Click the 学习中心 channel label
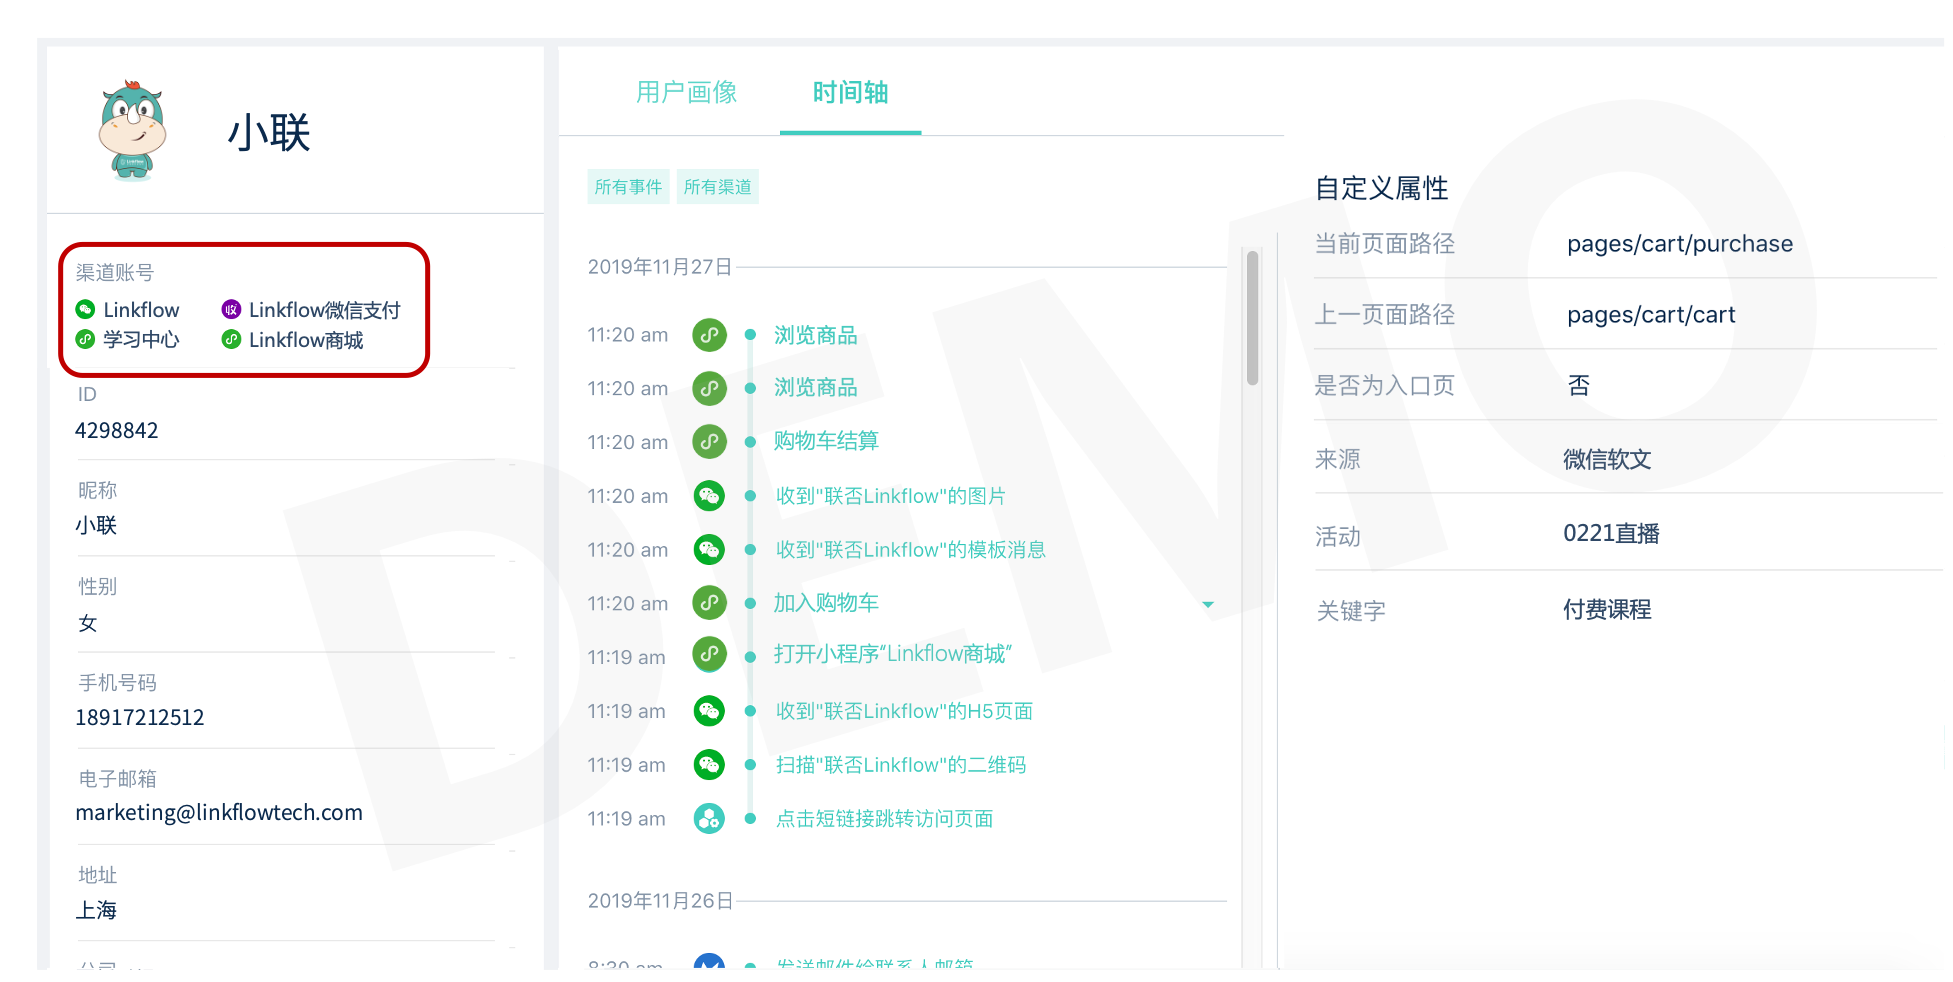This screenshot has height=982, width=1953. pyautogui.click(x=141, y=340)
